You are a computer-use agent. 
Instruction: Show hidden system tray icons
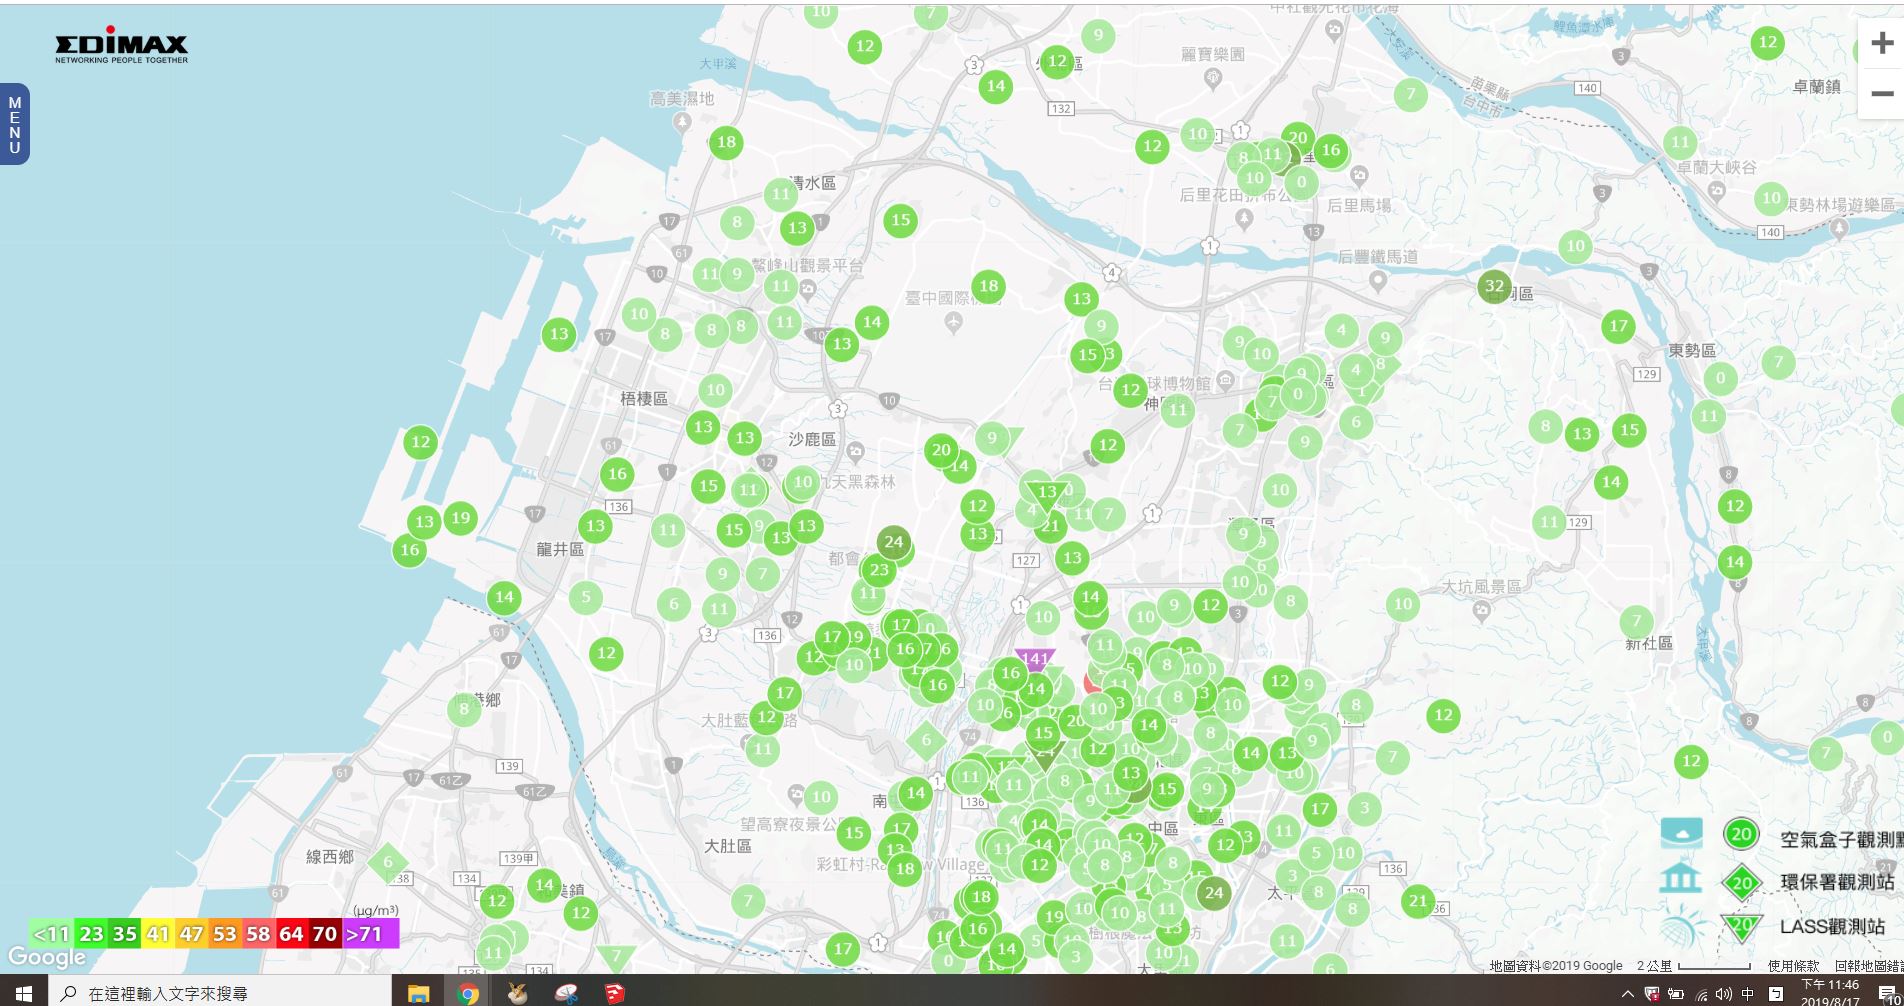click(1627, 994)
